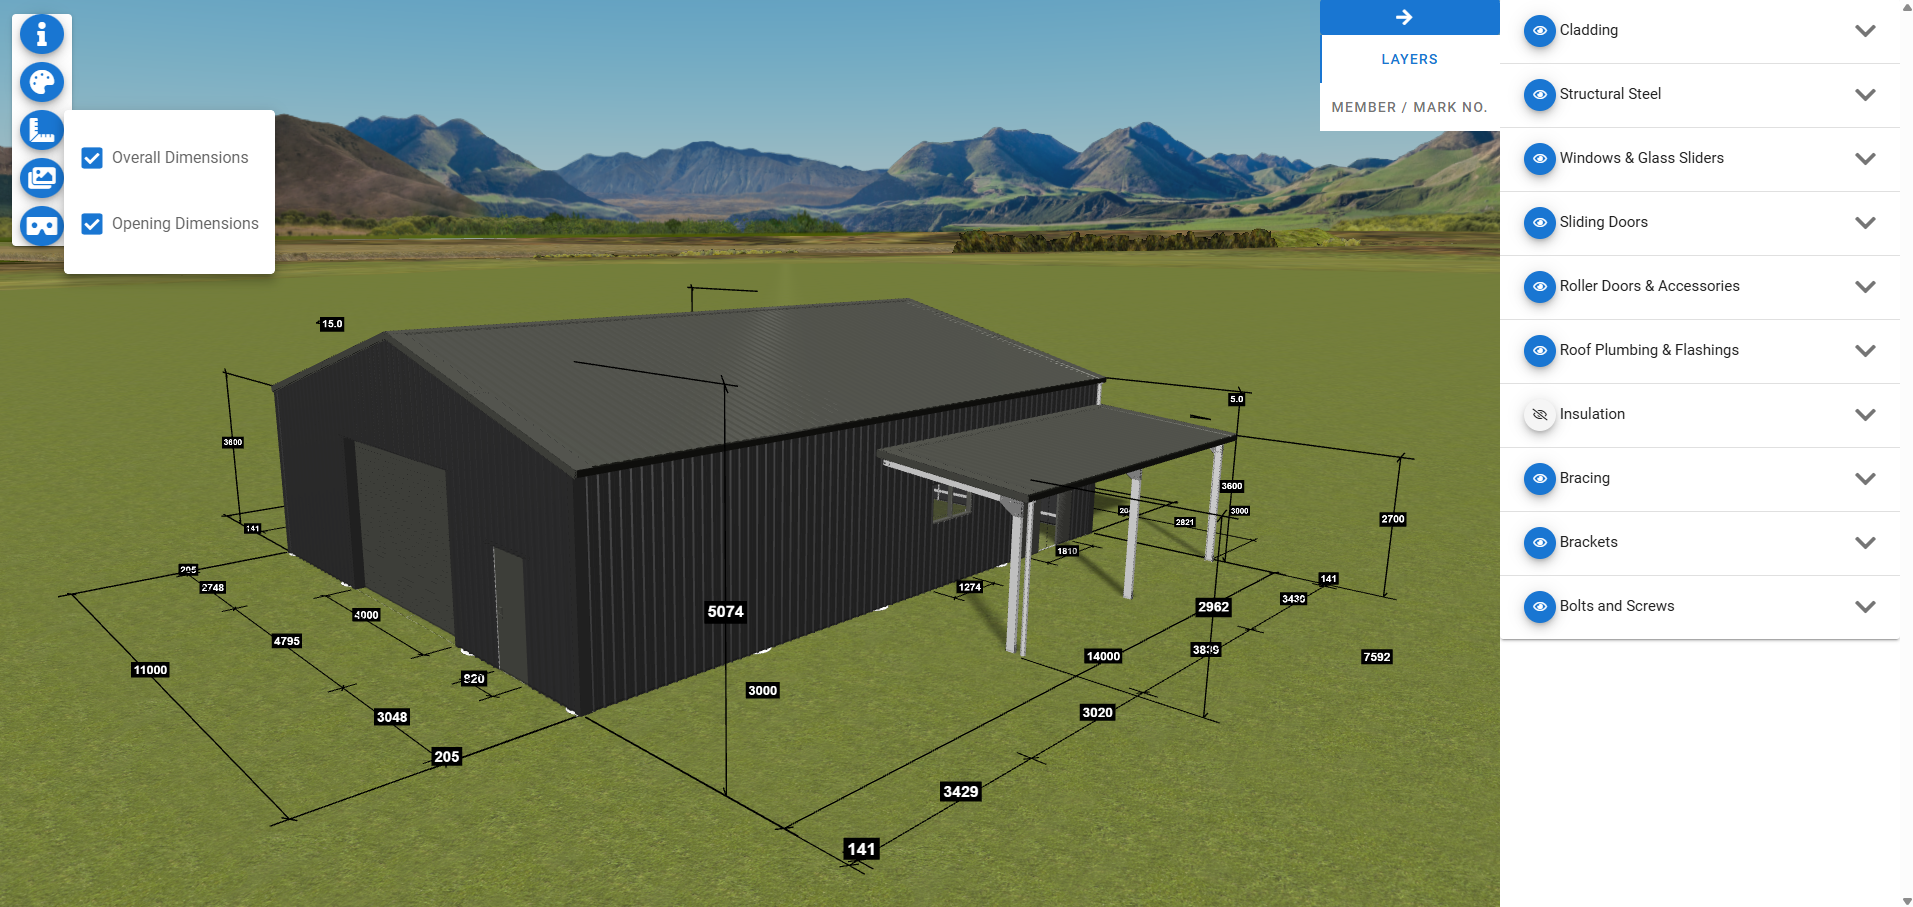Click the 11000 width dimension label

pos(150,670)
